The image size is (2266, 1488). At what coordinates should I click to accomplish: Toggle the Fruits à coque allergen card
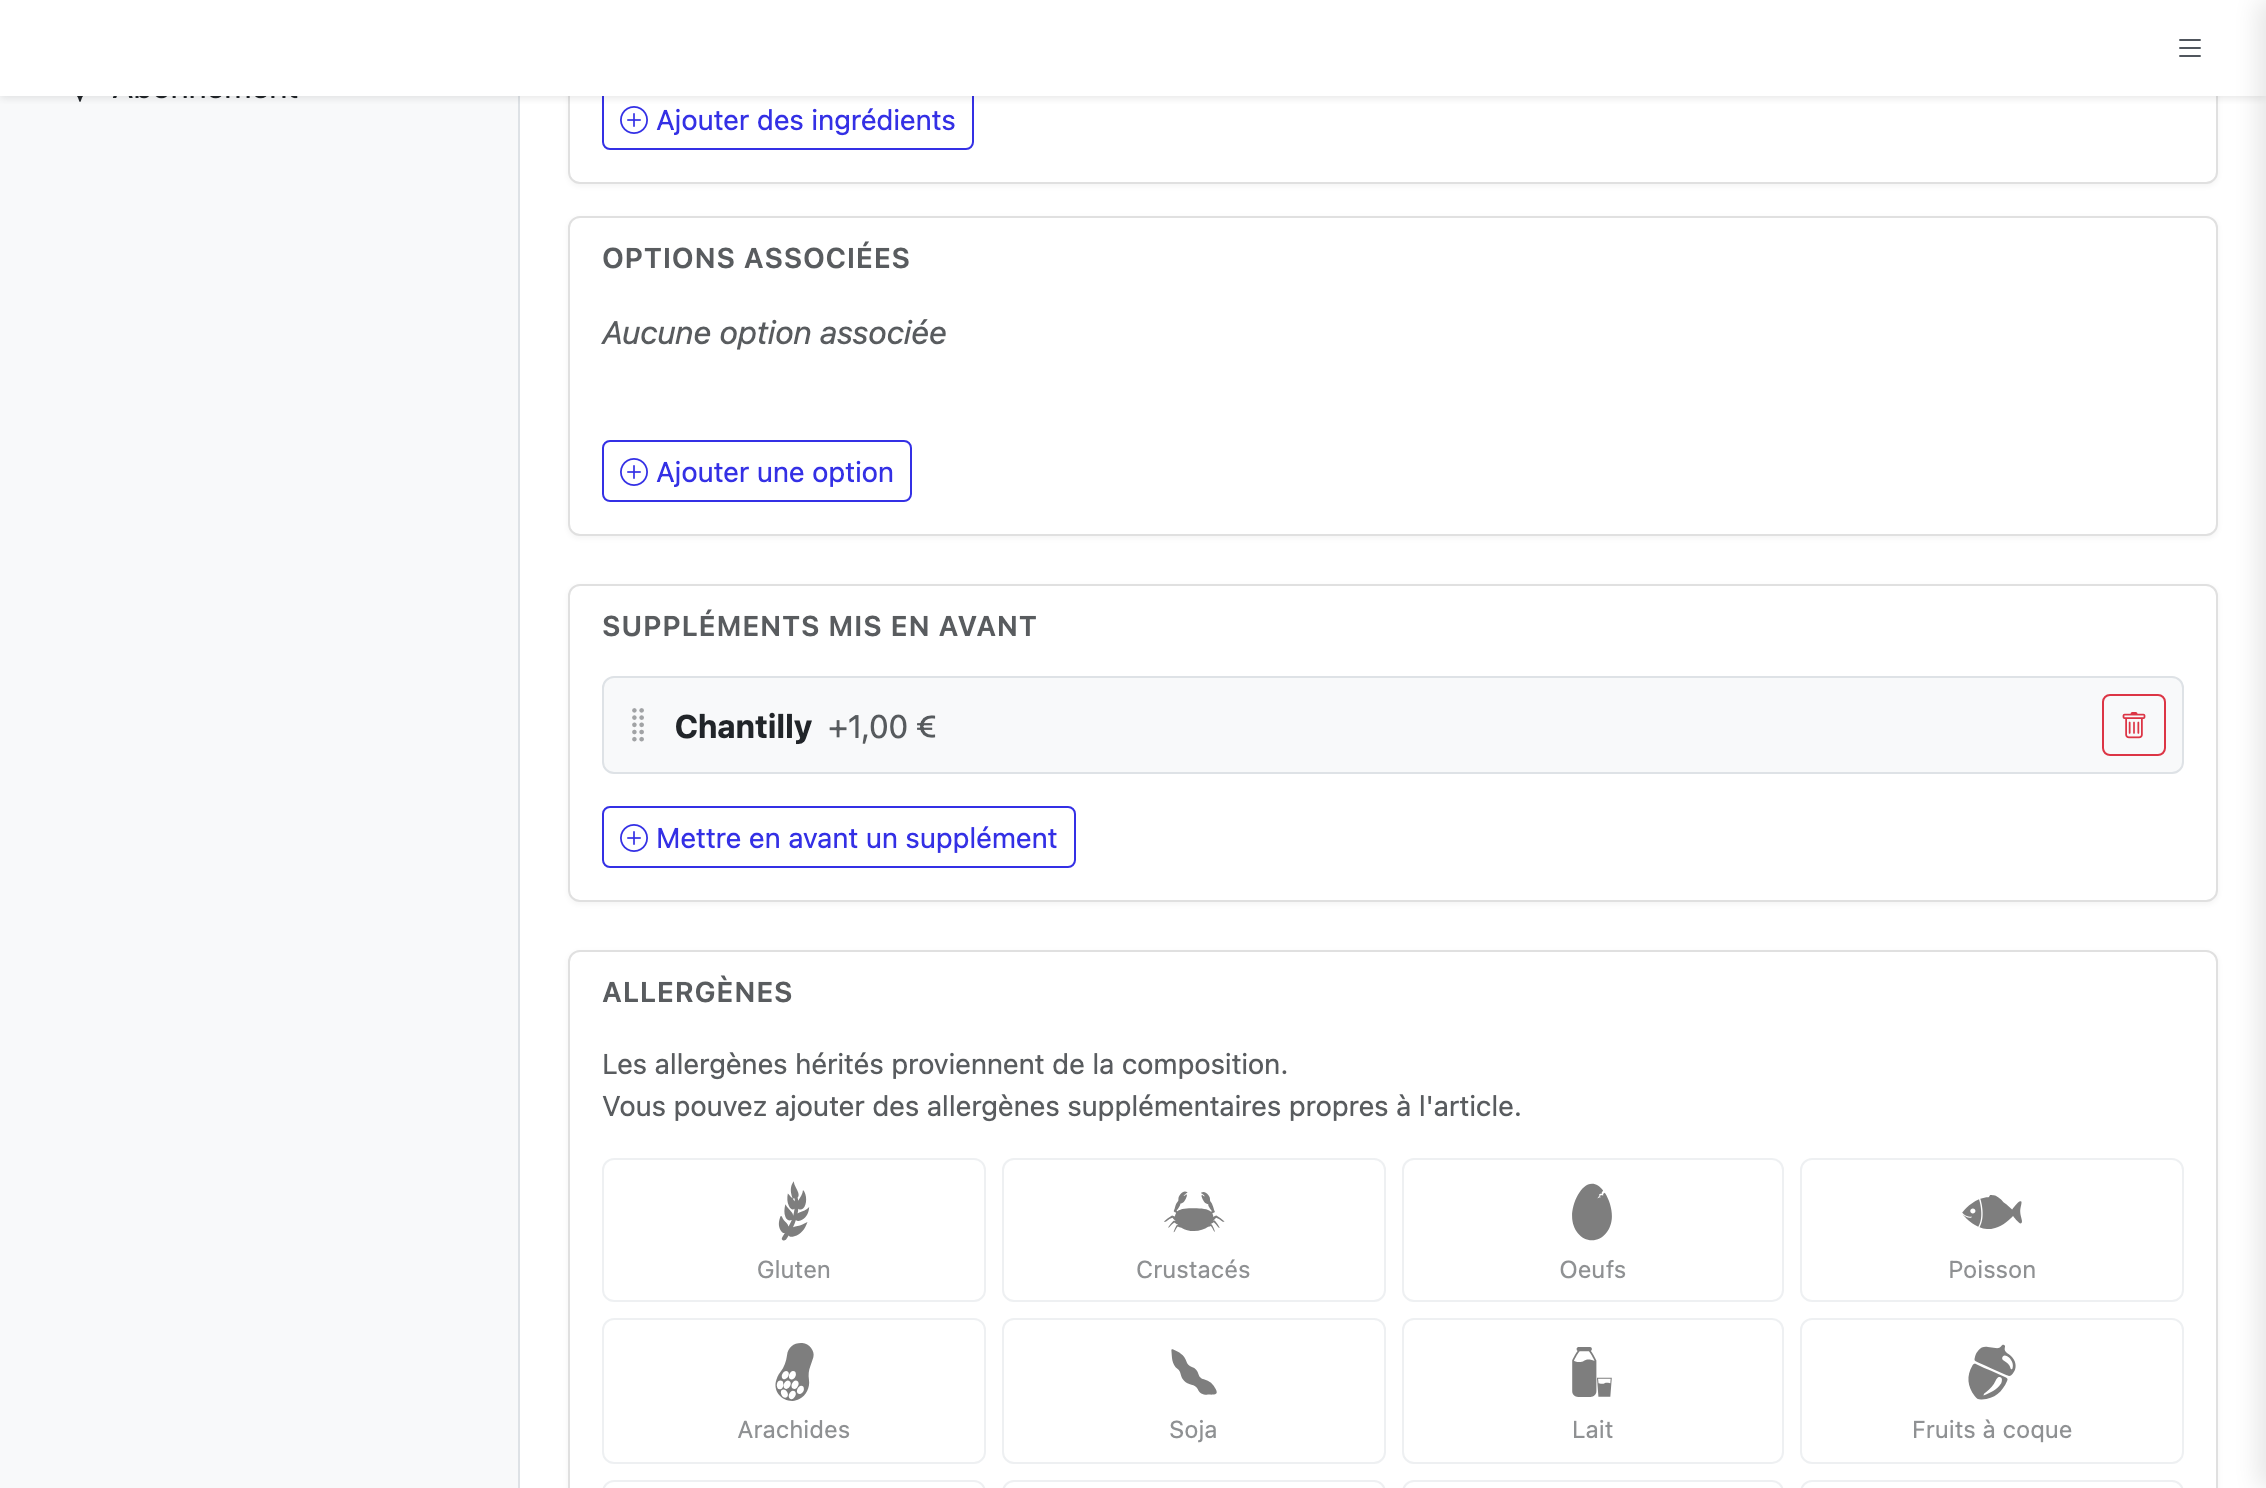tap(1991, 1390)
